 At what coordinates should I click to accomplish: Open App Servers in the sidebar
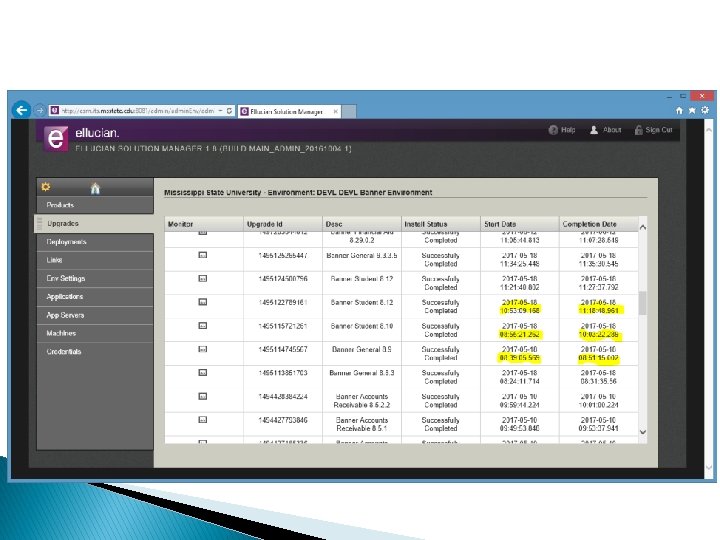click(x=95, y=315)
